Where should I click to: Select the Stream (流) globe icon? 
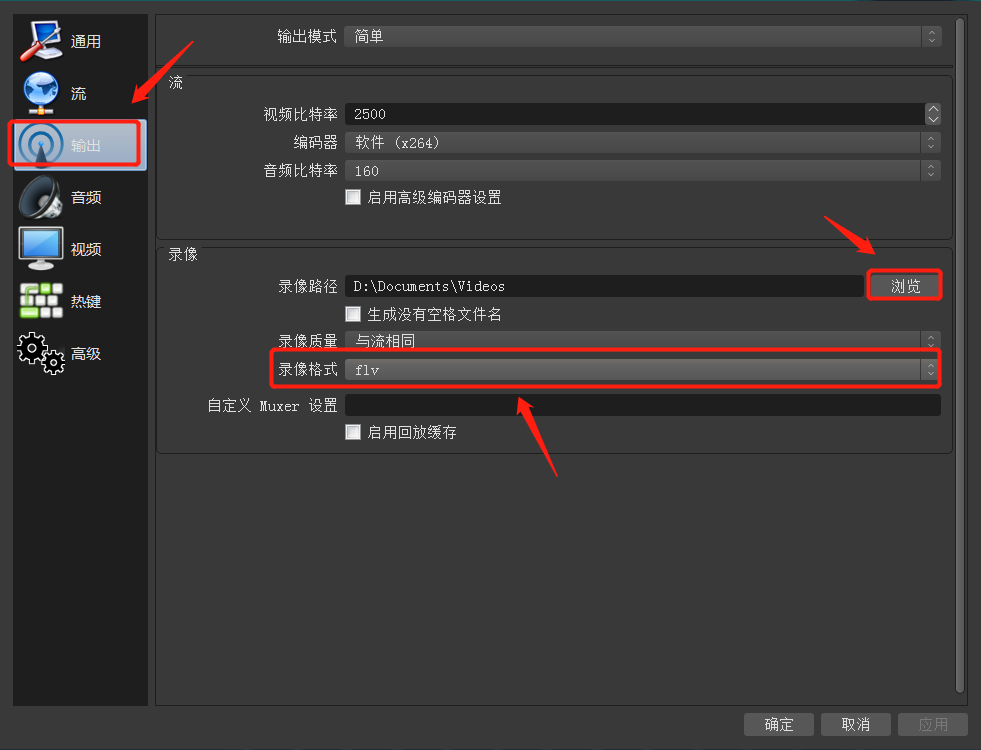(42, 92)
